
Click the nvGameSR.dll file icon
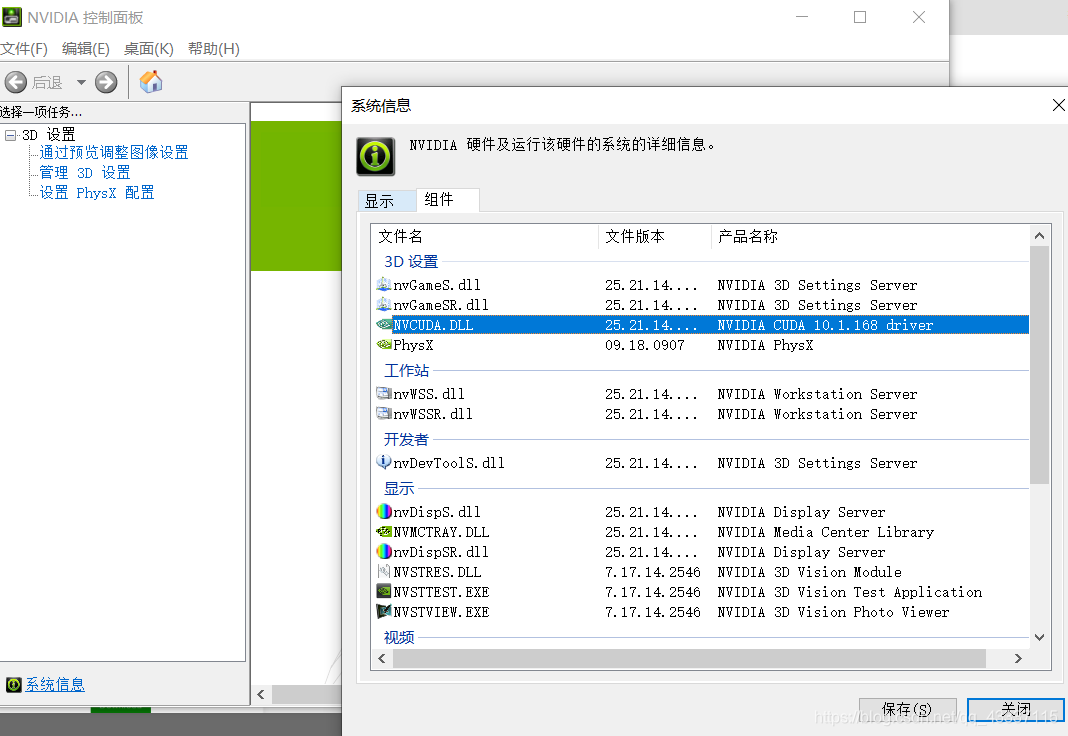coord(384,304)
